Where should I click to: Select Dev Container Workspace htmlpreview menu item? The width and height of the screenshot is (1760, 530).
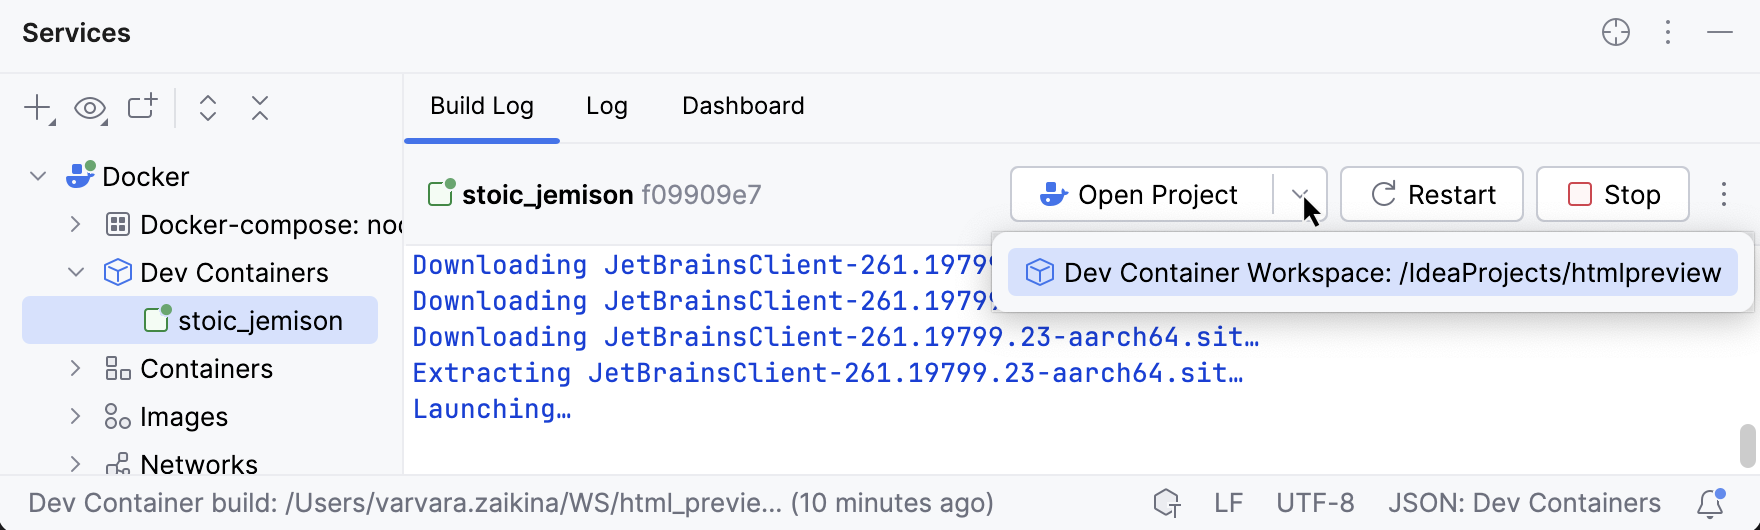pos(1372,273)
